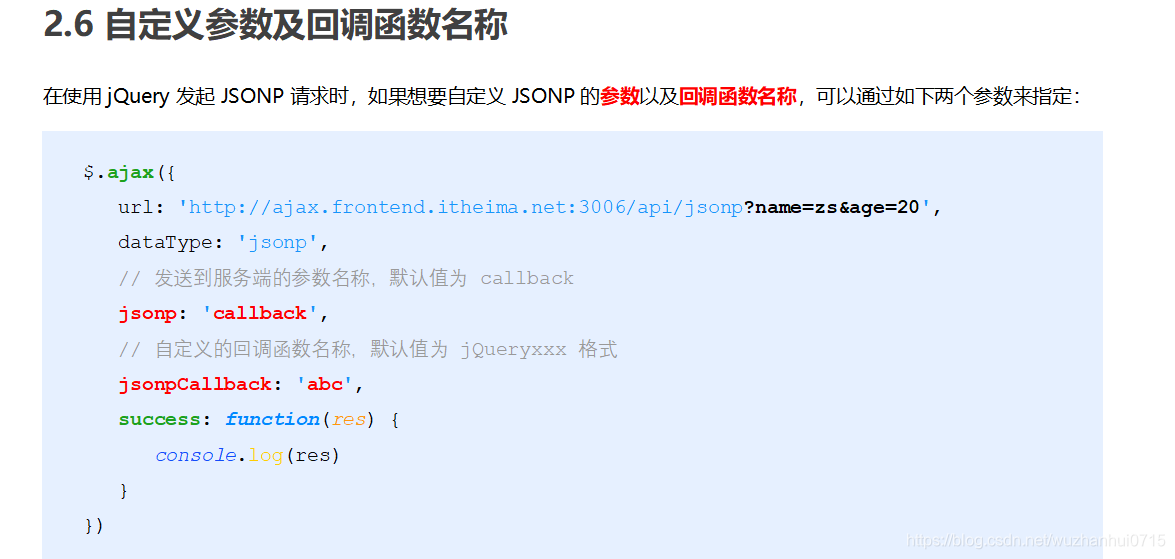Click the blue function keyword

[x=272, y=419]
